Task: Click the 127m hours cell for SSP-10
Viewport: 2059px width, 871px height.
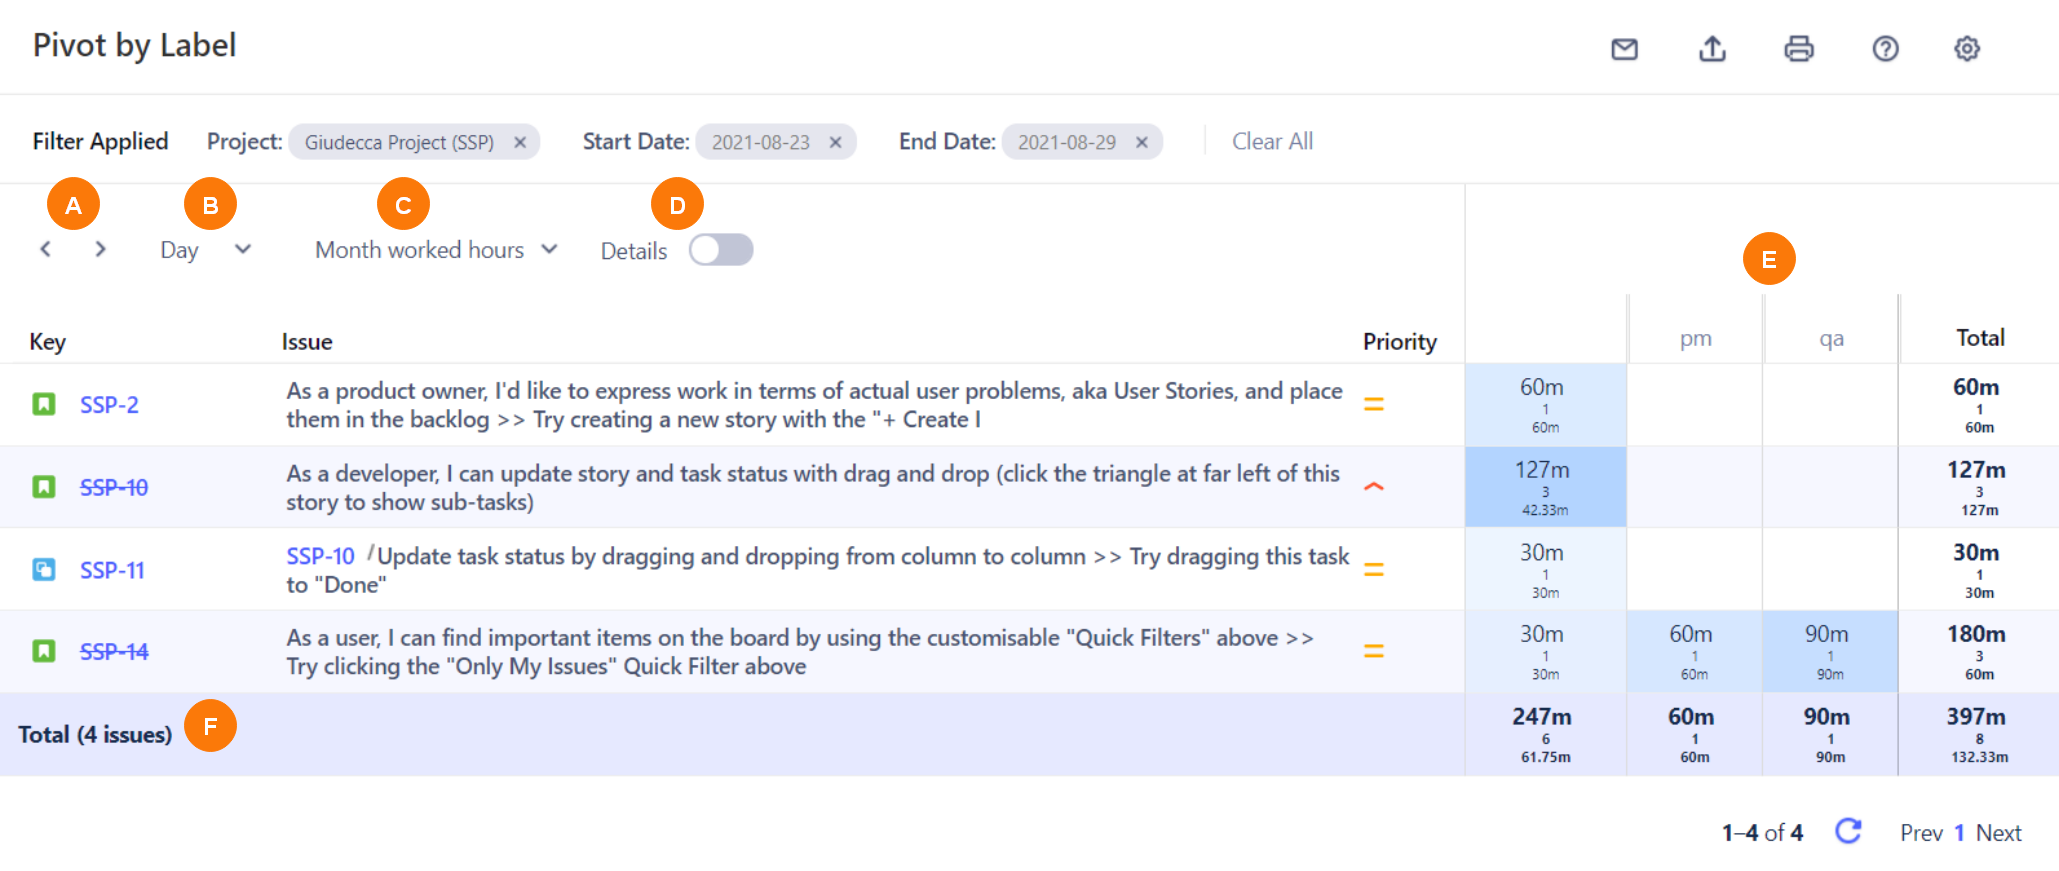Action: [1544, 487]
